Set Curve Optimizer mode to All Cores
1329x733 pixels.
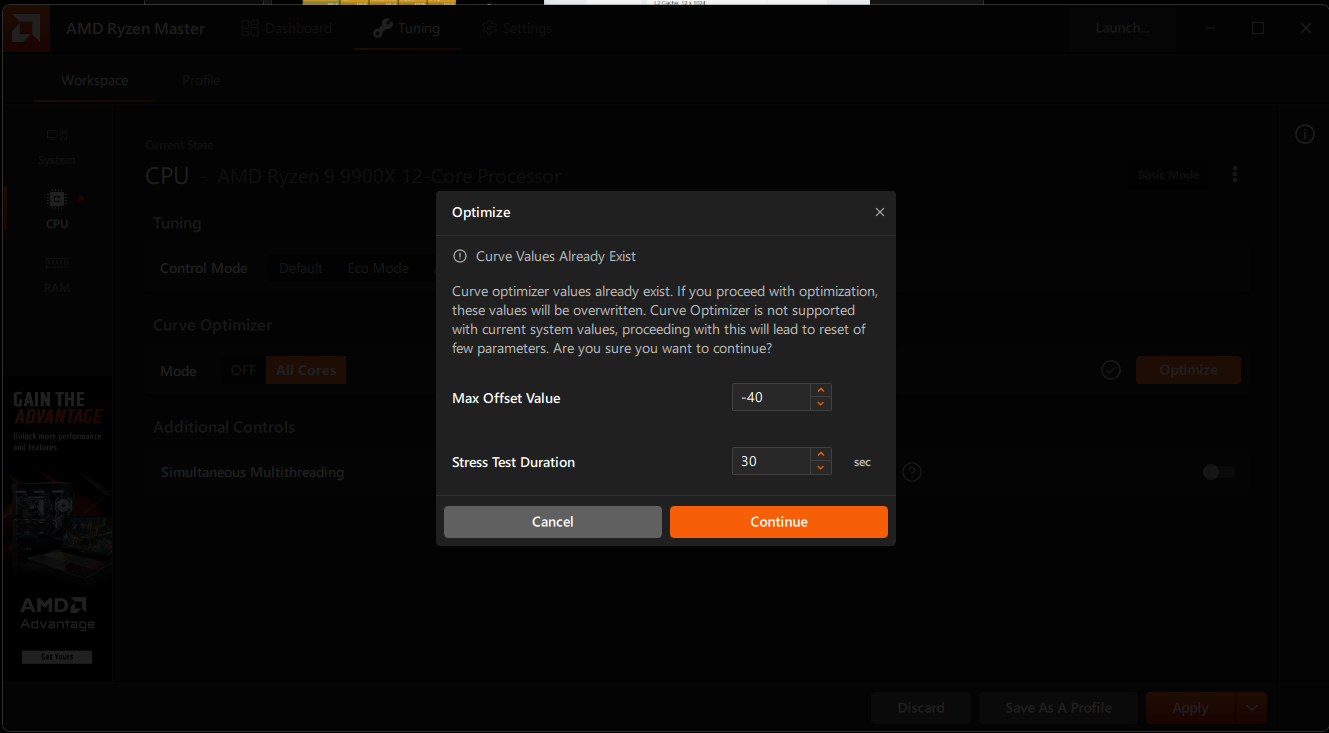306,370
